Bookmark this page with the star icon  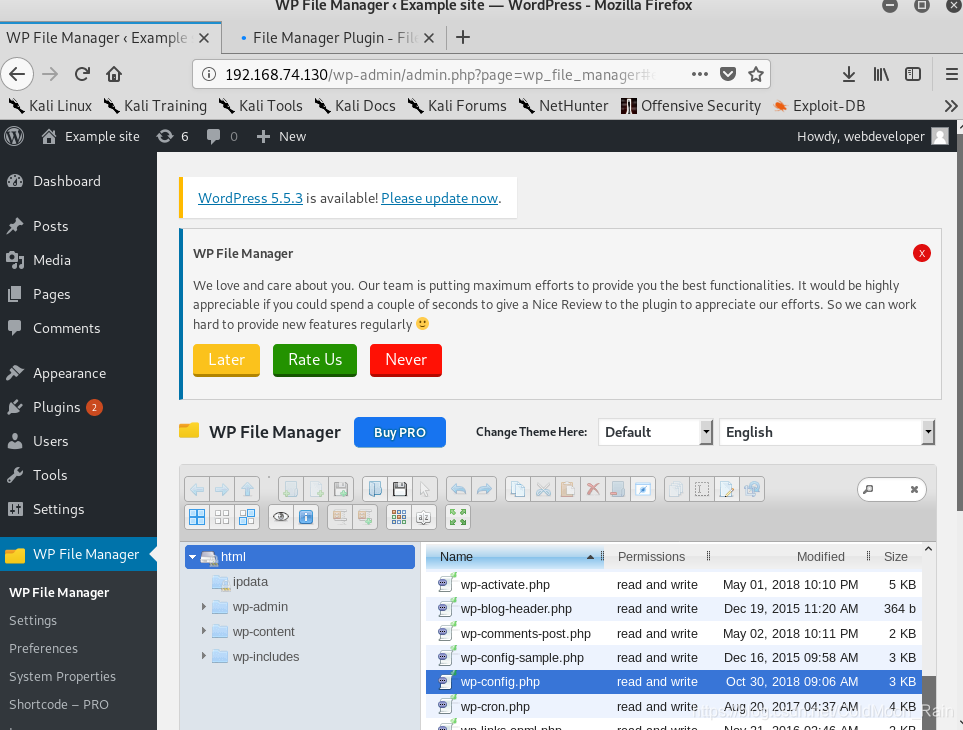click(755, 74)
